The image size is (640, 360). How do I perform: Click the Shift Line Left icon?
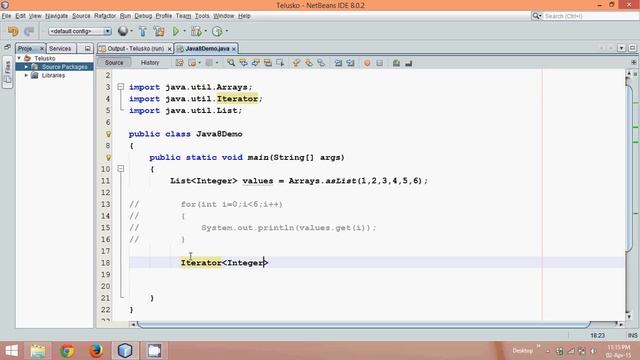pos(338,62)
